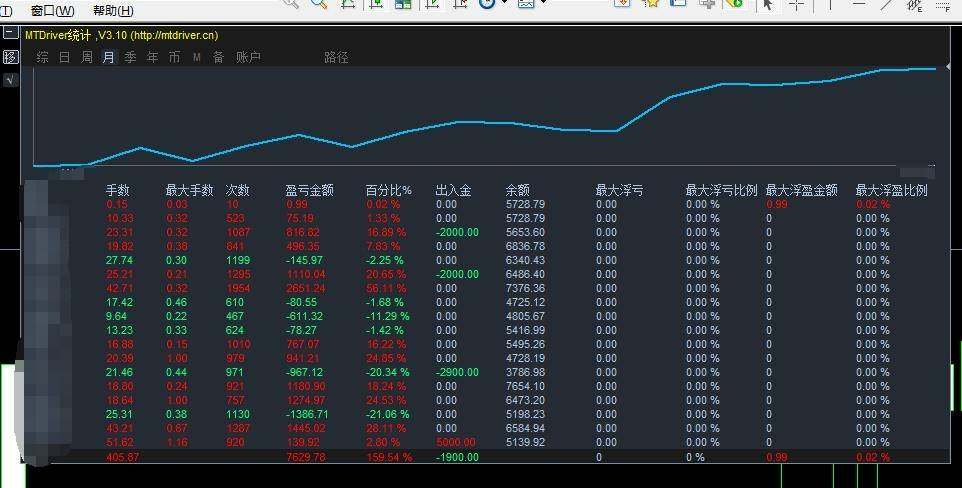Switch to the 周 weekly tab
This screenshot has height=488, width=962.
pos(87,57)
